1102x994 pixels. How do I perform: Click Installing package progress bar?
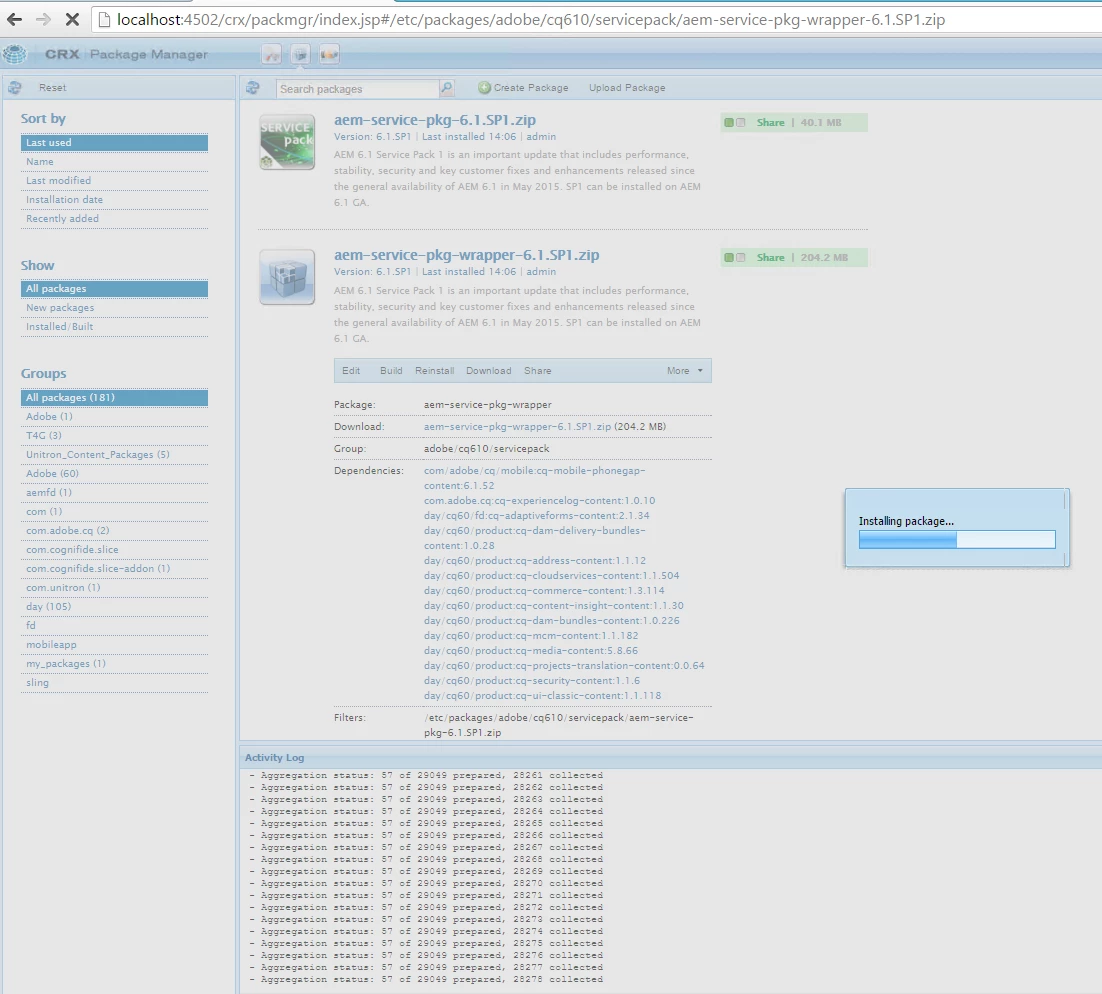pyautogui.click(x=957, y=539)
